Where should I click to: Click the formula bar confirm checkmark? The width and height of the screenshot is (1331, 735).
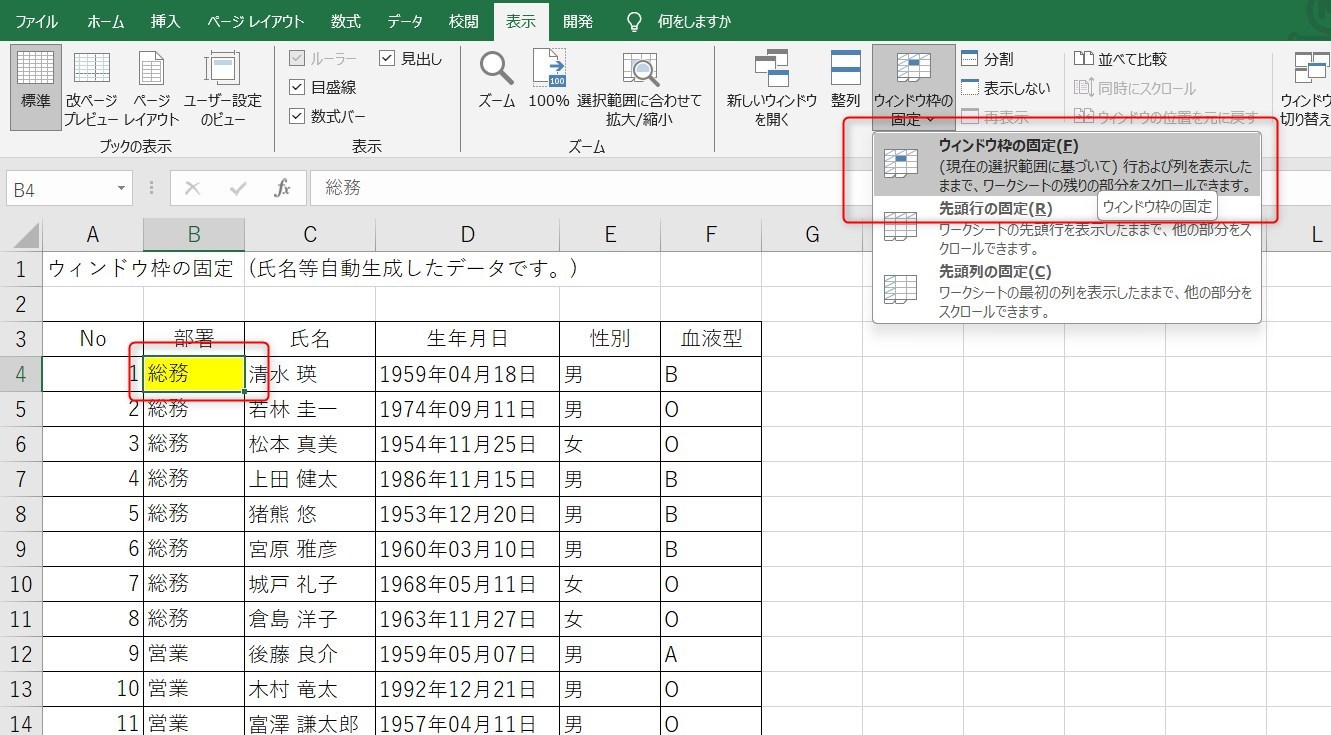click(x=238, y=188)
